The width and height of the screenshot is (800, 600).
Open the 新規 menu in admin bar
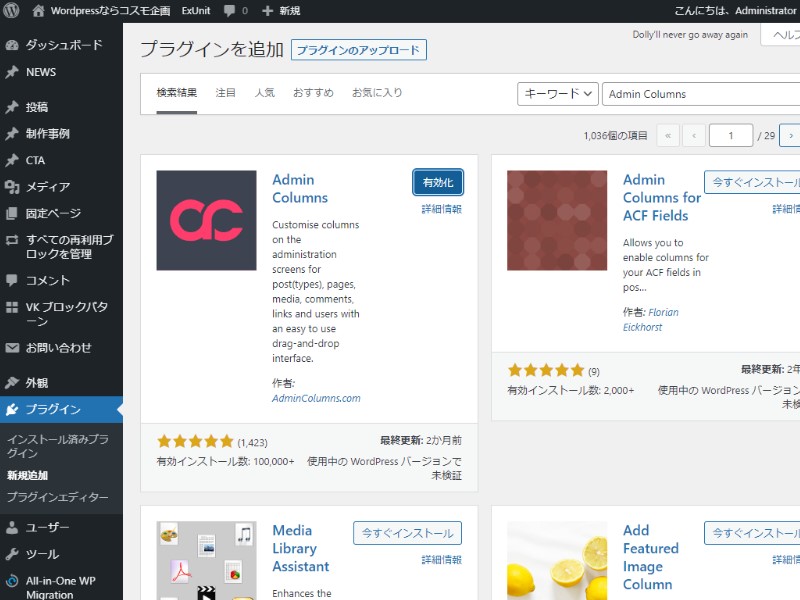click(x=280, y=10)
